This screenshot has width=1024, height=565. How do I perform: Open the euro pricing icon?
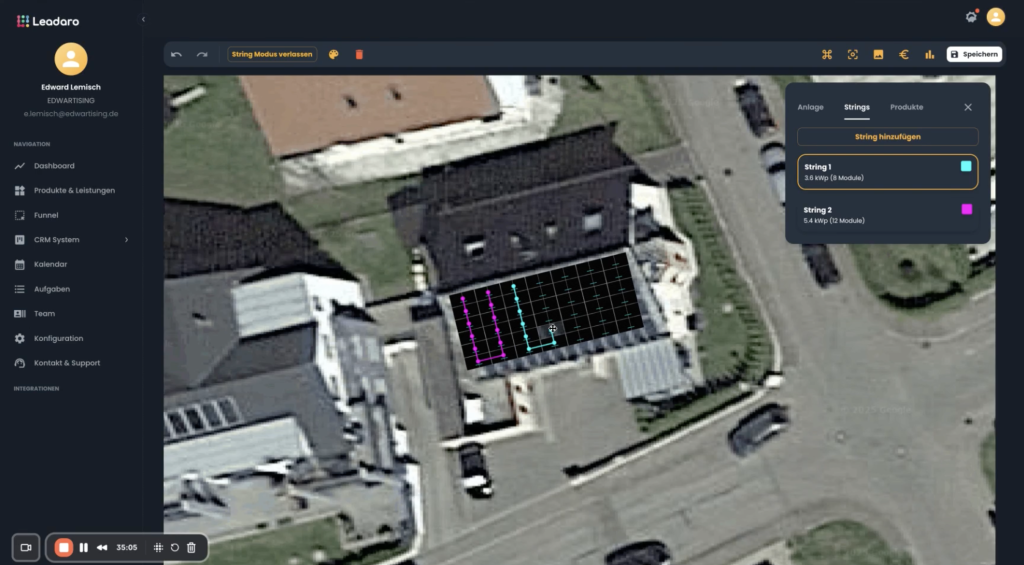pos(904,54)
